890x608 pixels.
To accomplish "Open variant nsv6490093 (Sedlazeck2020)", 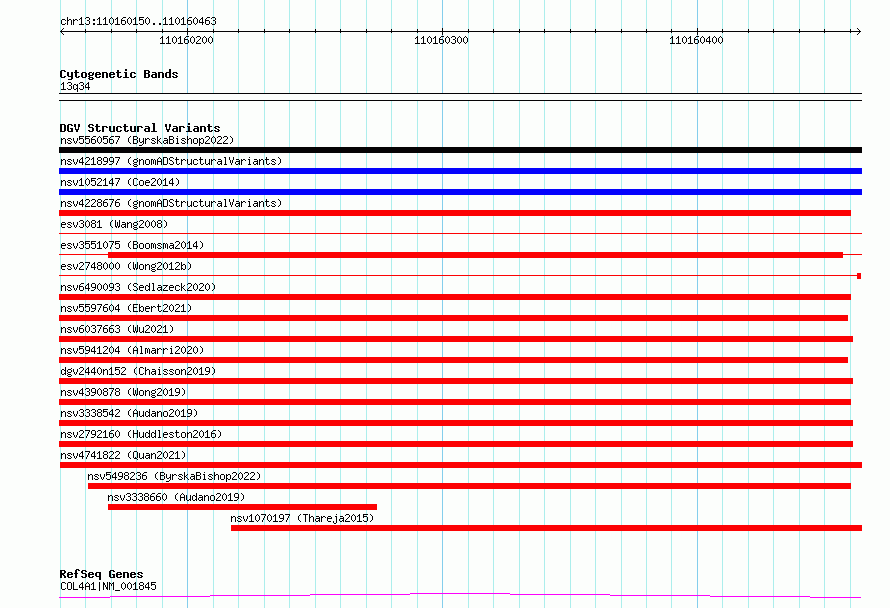I will (138, 287).
